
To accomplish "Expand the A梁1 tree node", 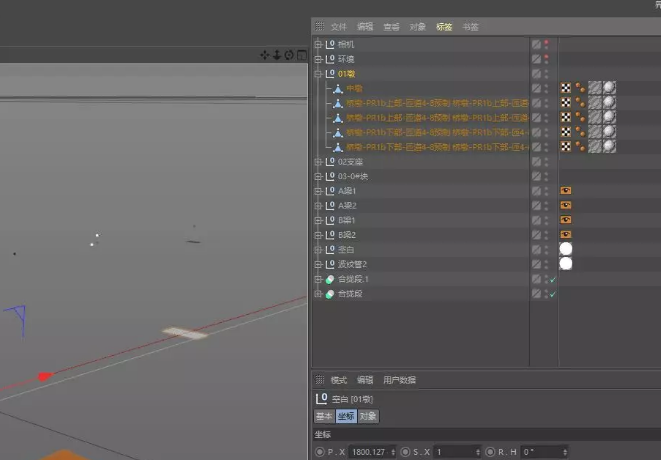I will pos(318,191).
